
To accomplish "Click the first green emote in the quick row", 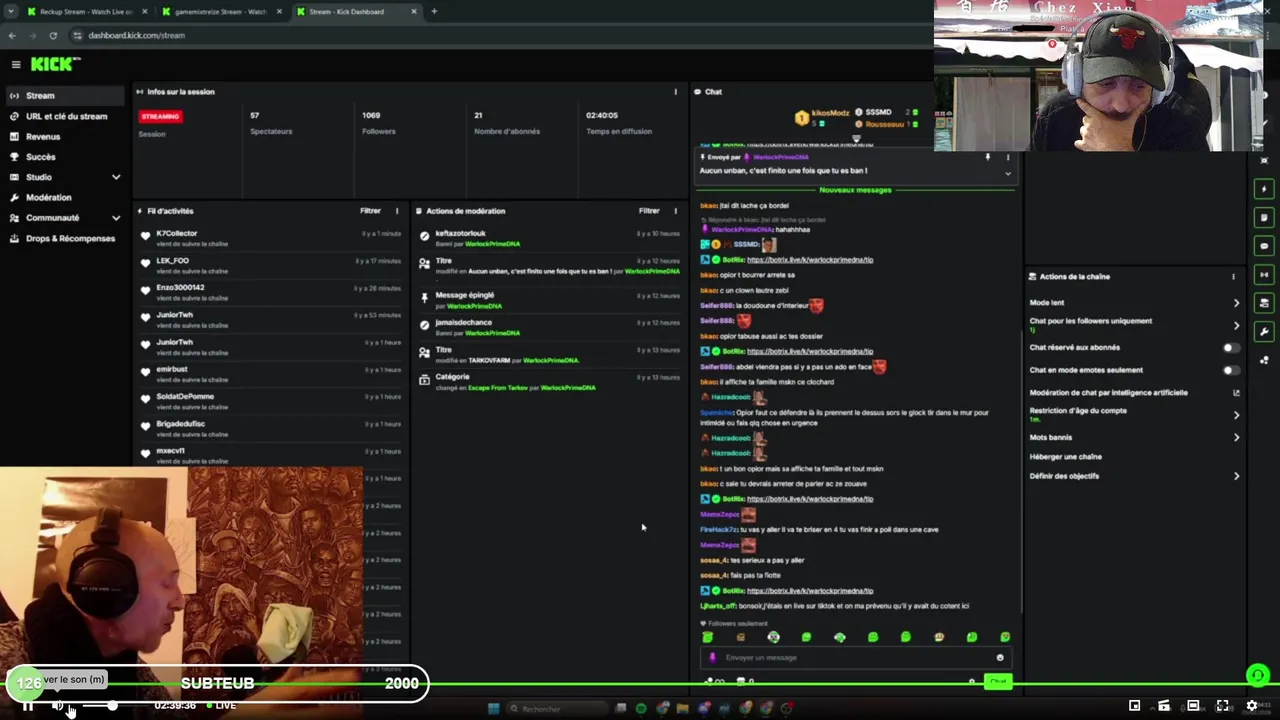I will click(708, 637).
